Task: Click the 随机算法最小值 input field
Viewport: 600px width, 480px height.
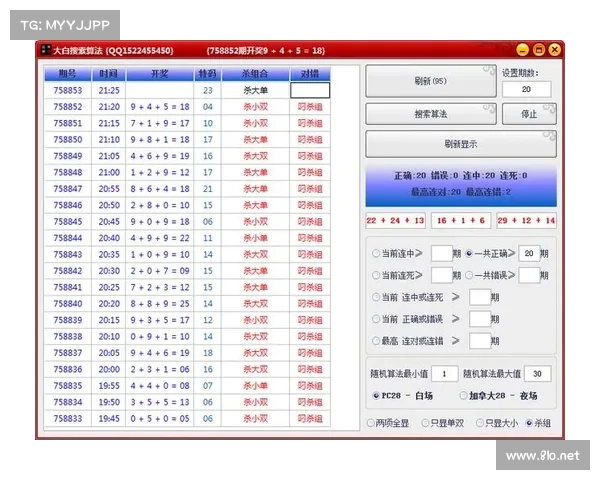Action: [x=445, y=374]
